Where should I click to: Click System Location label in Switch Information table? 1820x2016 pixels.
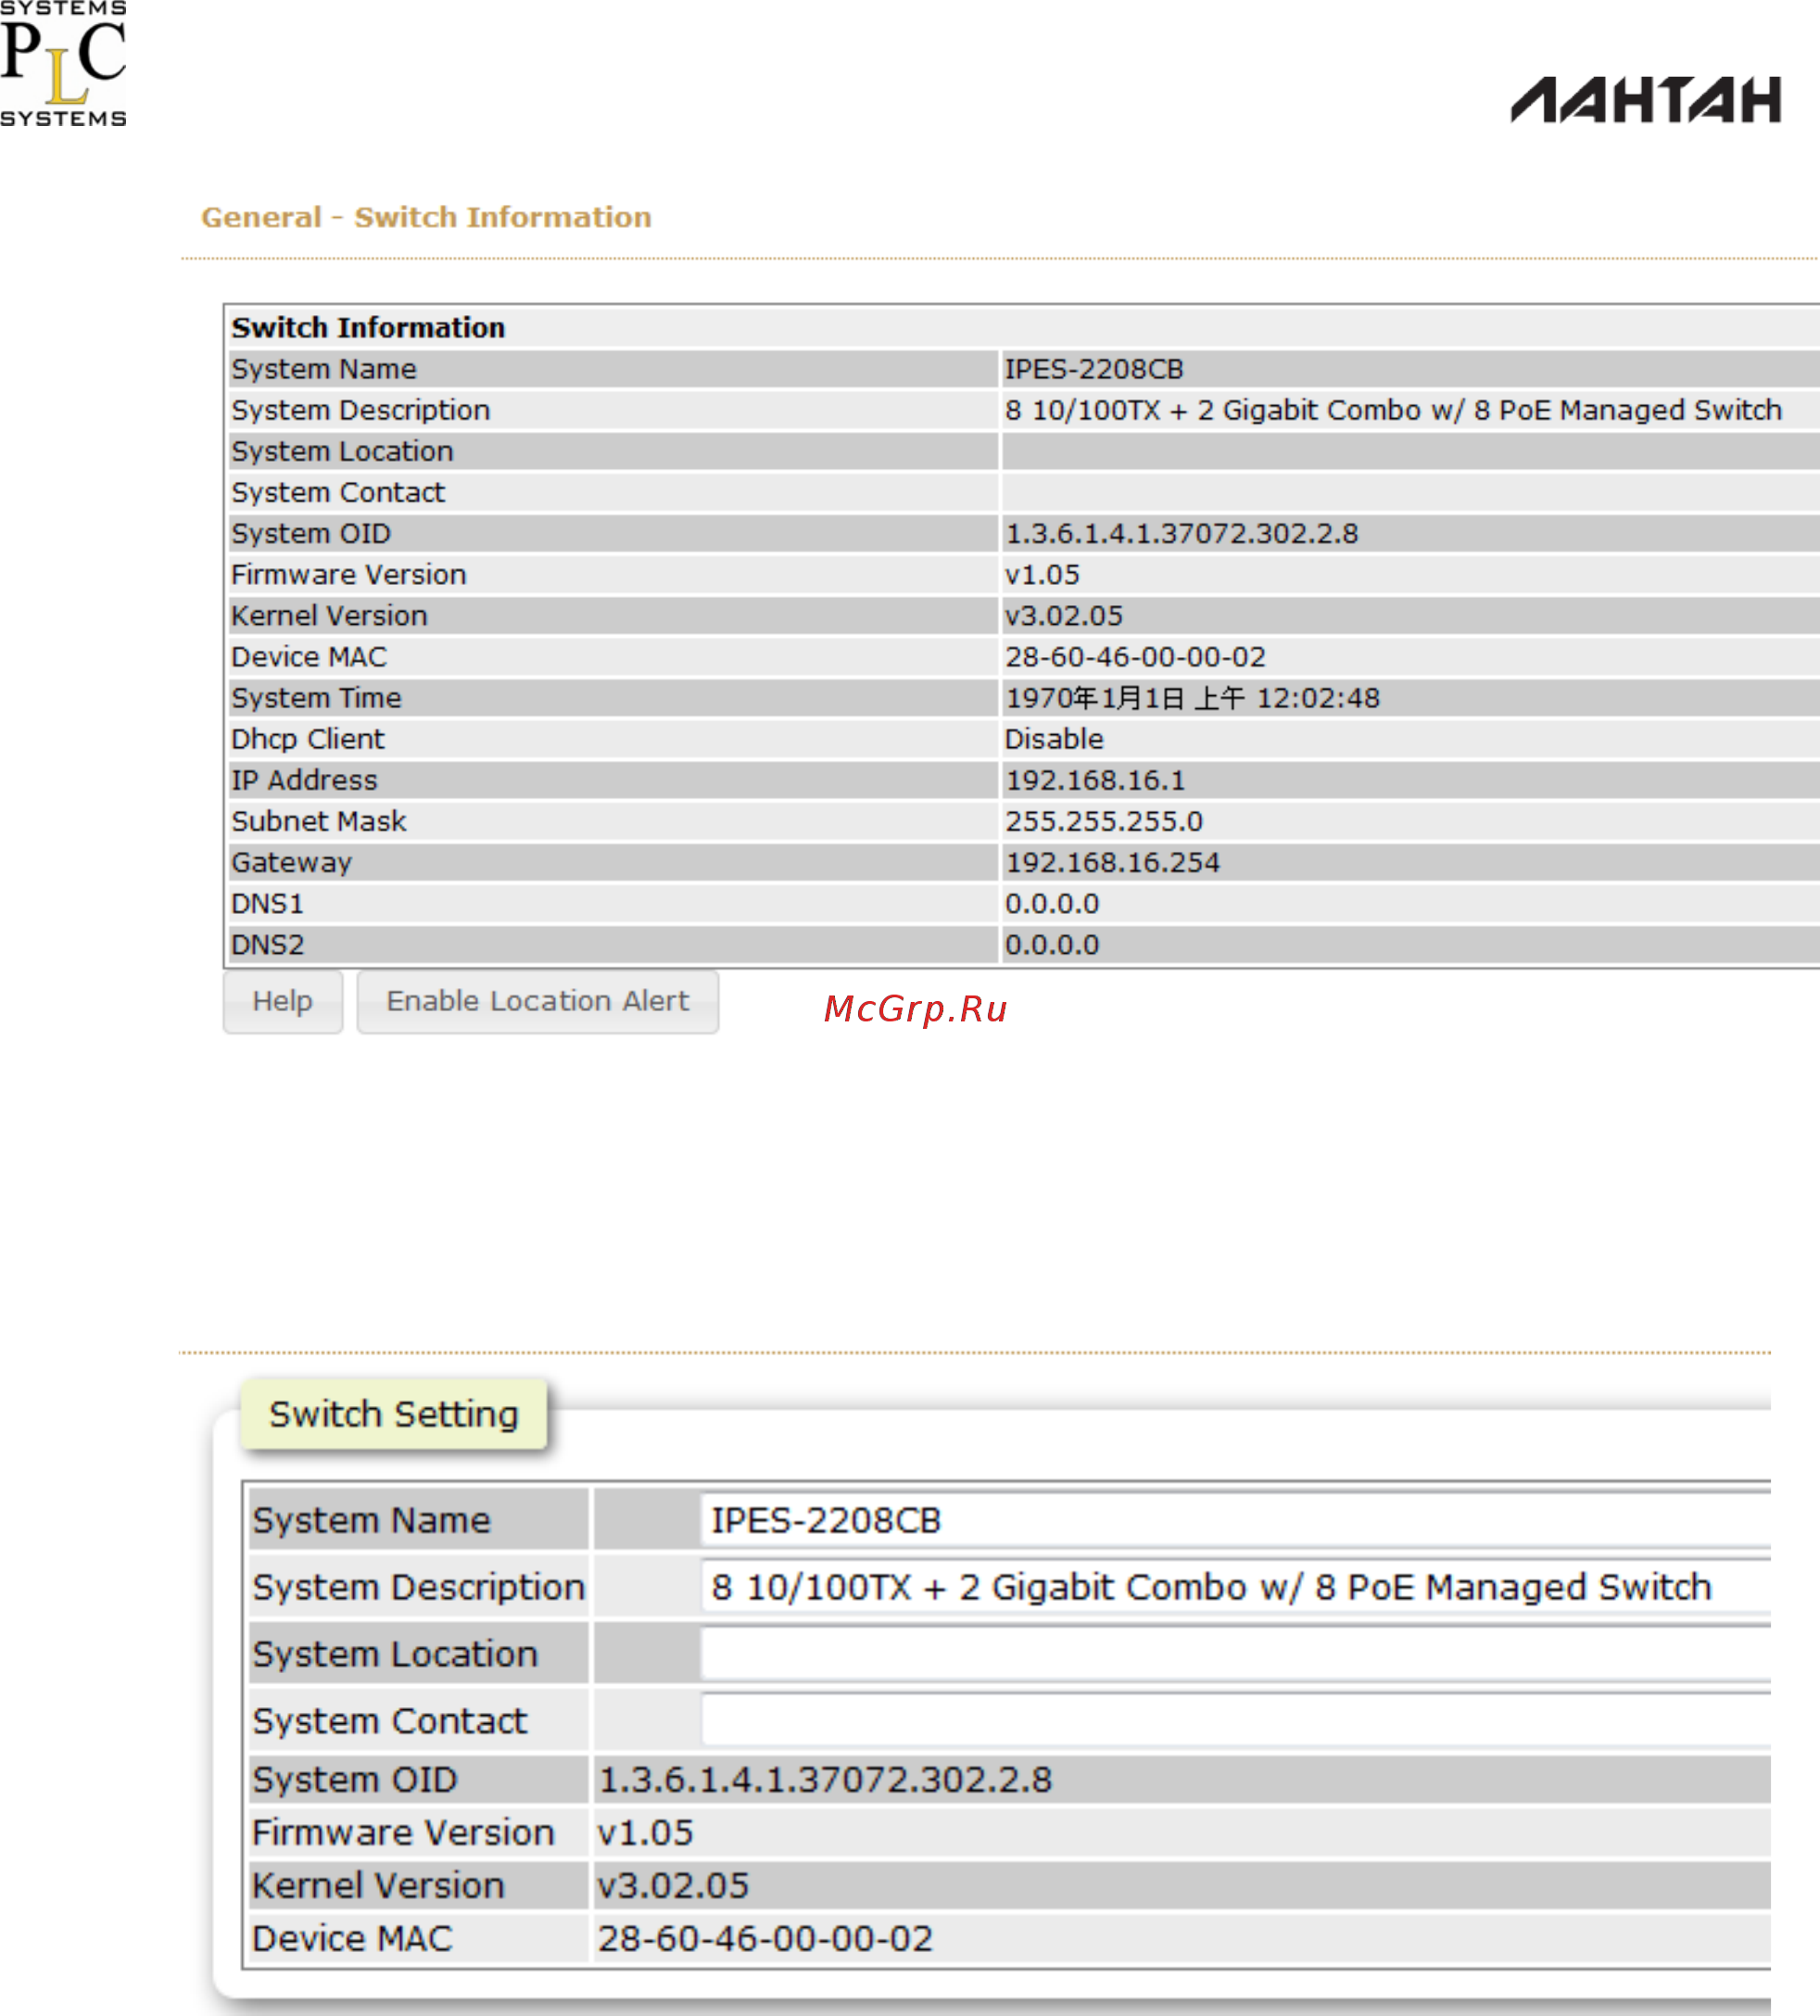342,451
